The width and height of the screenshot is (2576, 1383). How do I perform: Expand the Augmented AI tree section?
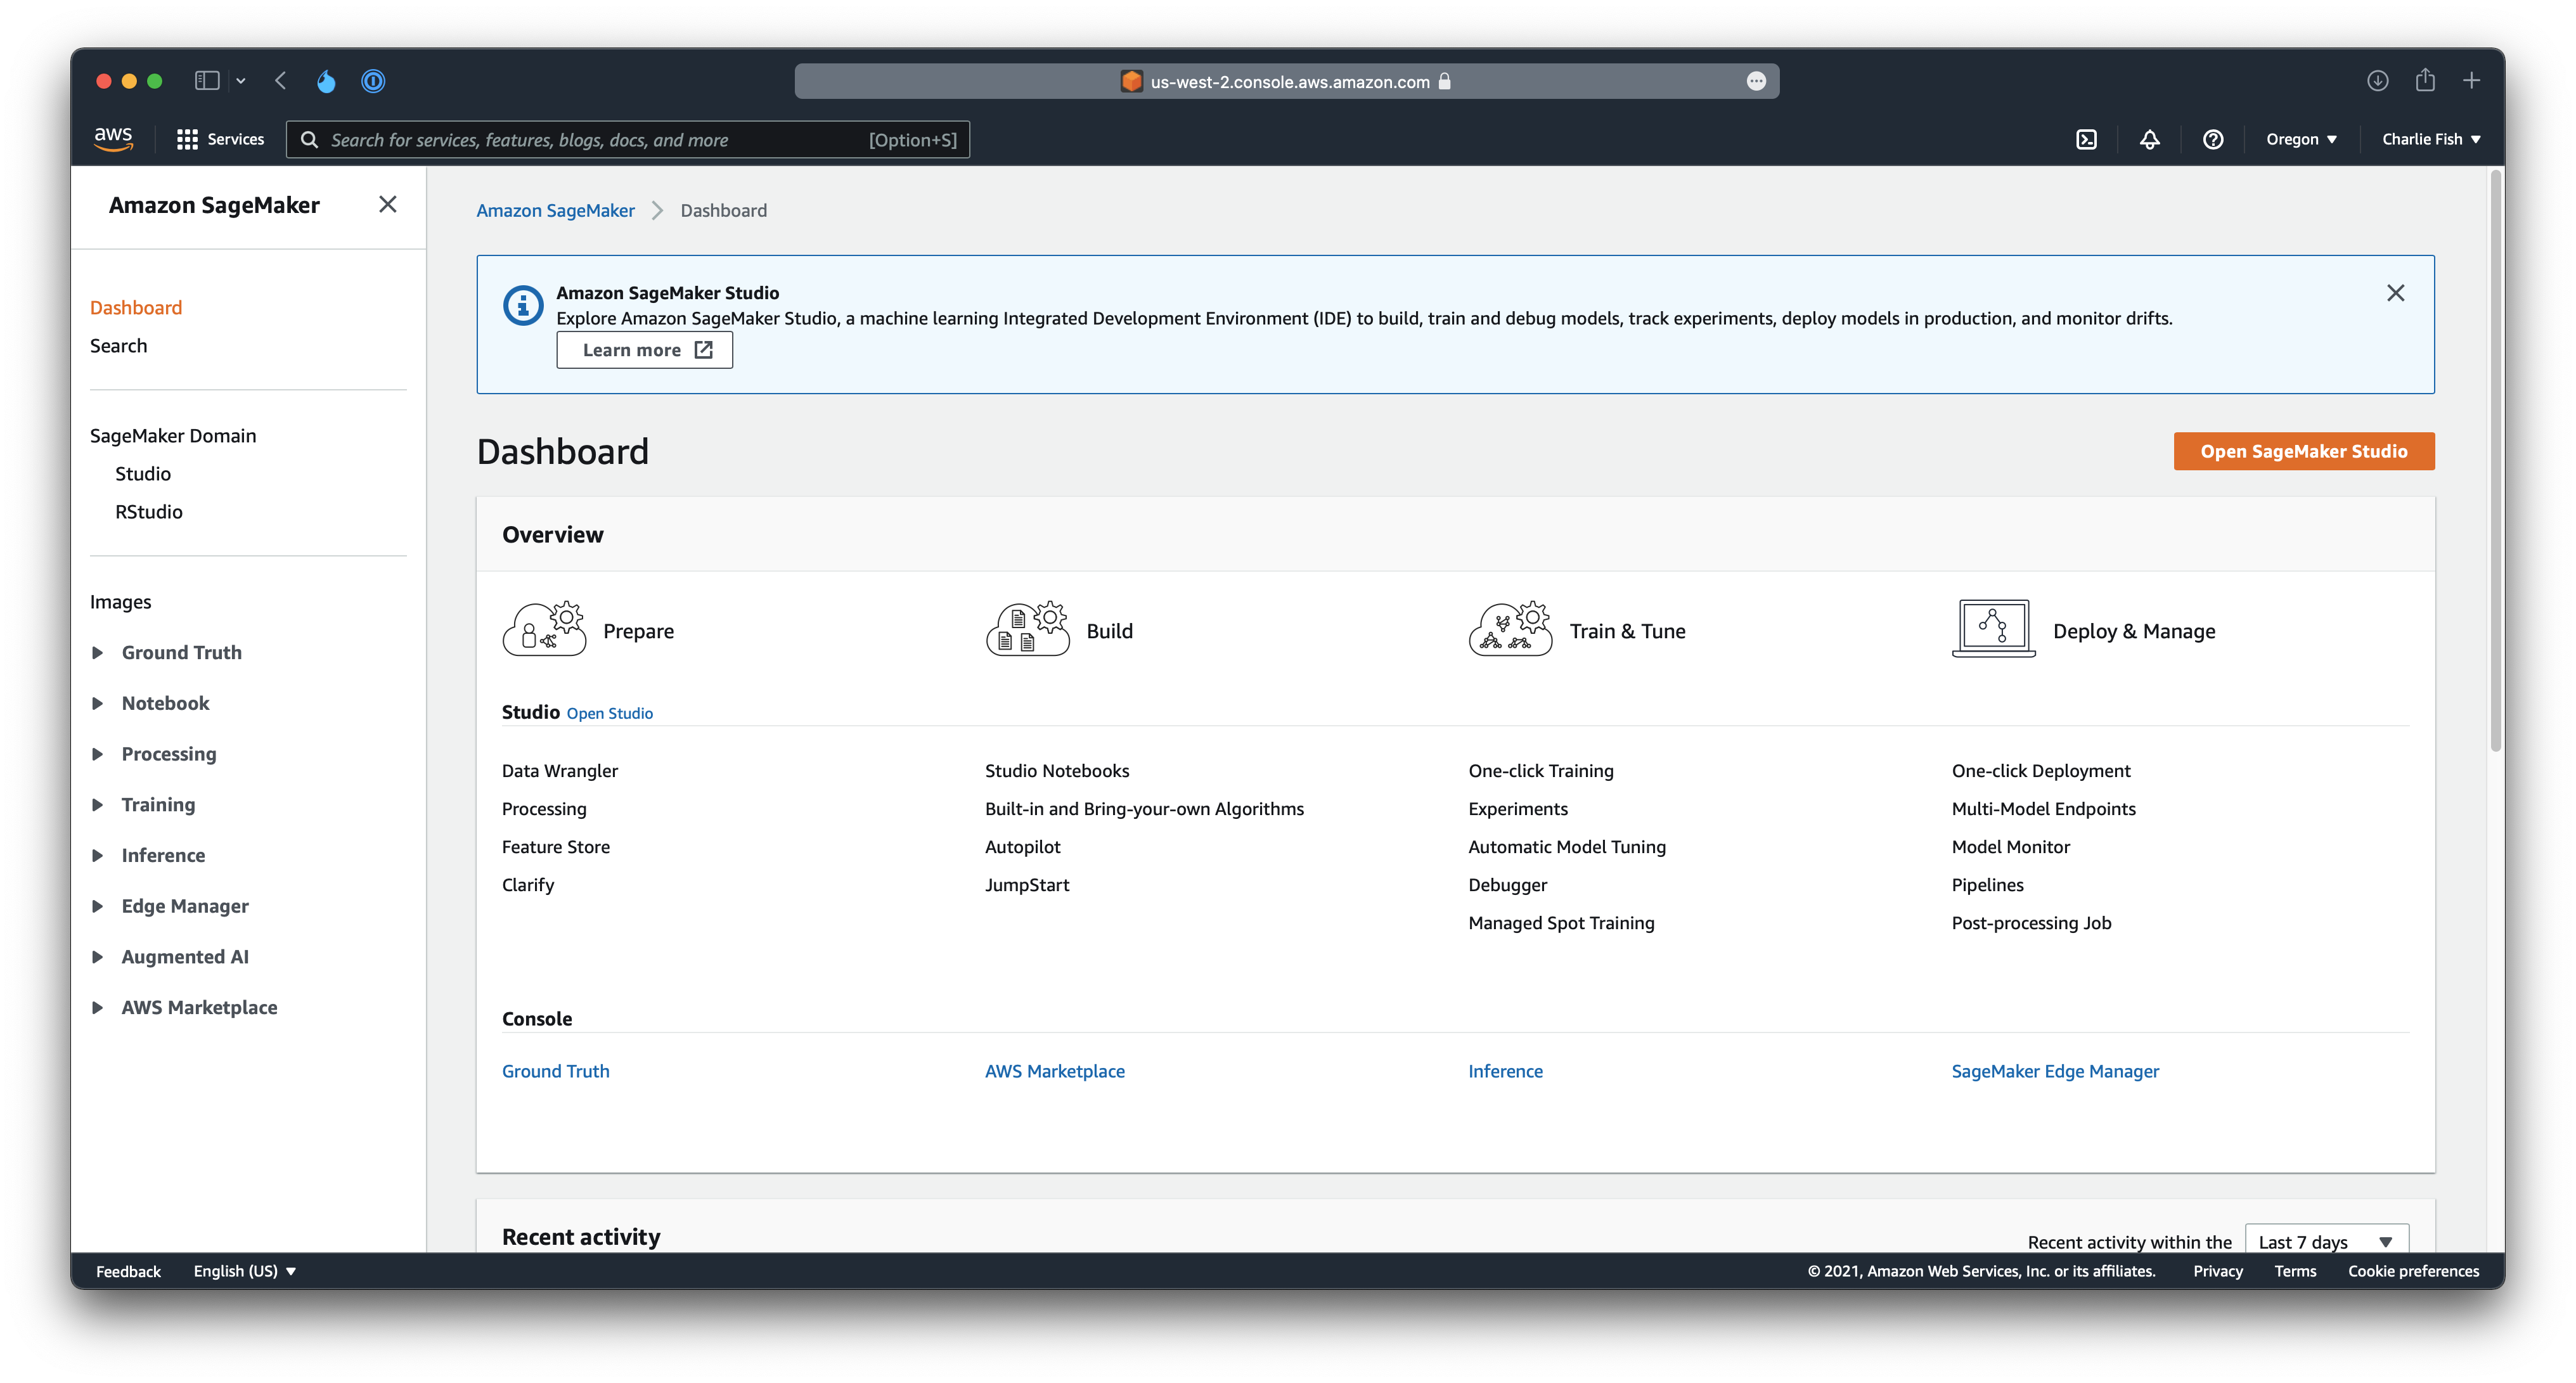pyautogui.click(x=98, y=957)
